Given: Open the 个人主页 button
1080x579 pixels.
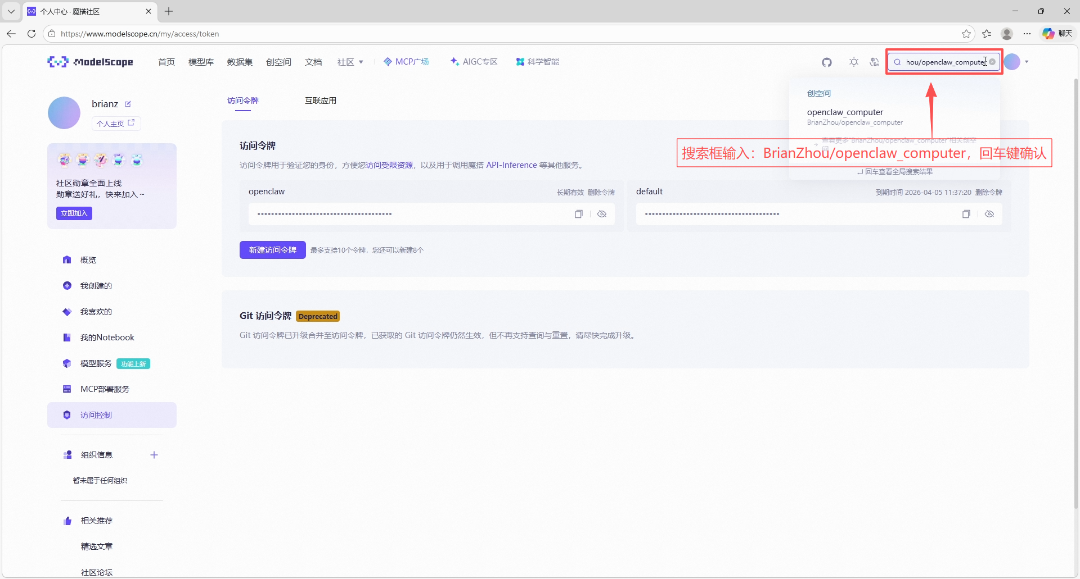Looking at the screenshot, I should (116, 123).
